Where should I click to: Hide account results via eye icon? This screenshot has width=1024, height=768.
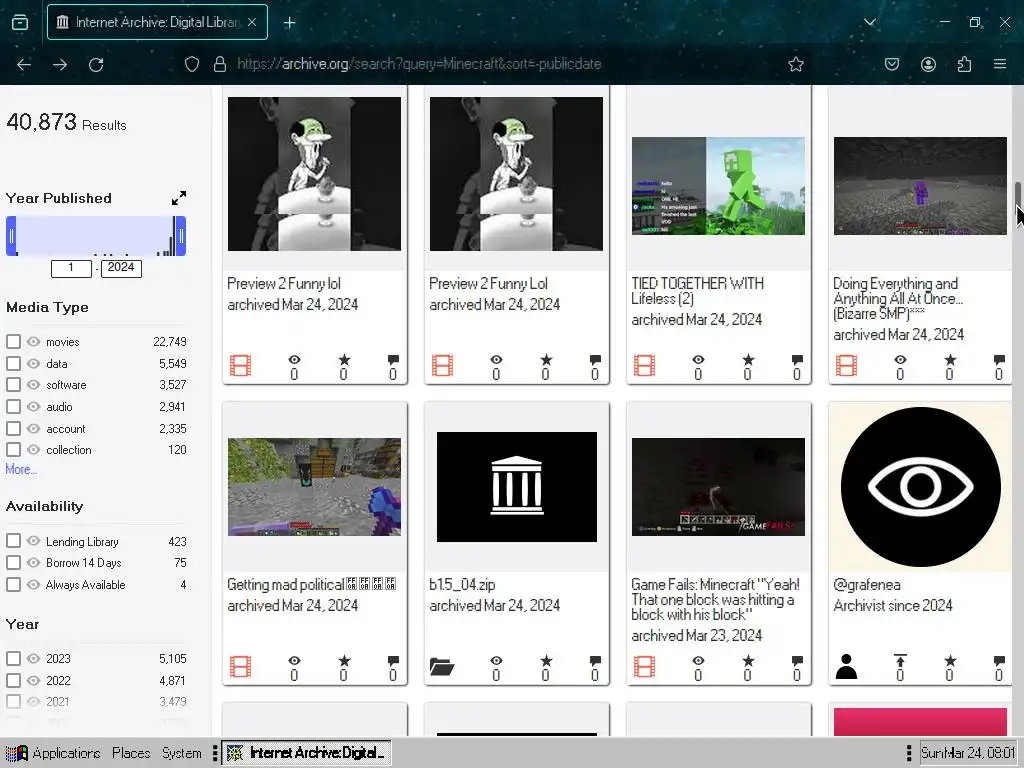(x=33, y=428)
